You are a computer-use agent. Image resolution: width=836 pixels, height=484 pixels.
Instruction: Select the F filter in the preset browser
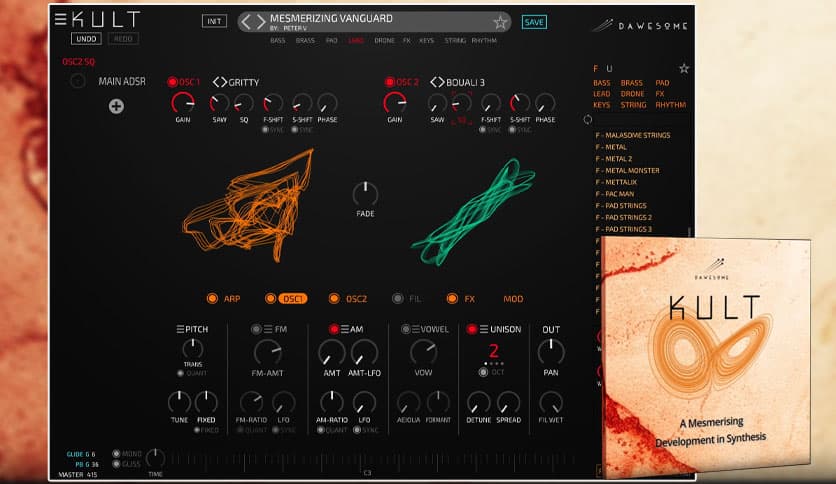(596, 69)
